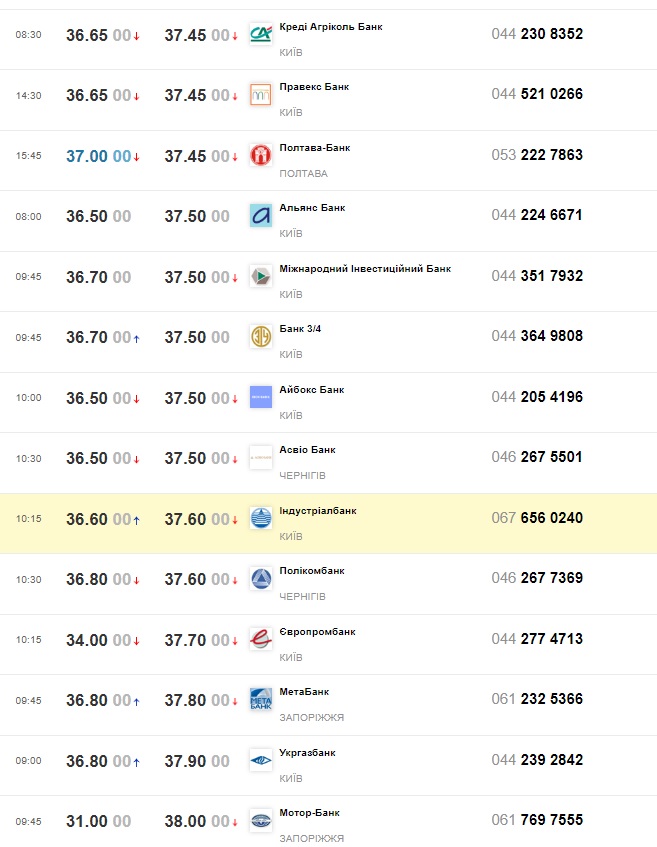
Task: Click the Індустріалбанк logo icon
Action: click(x=261, y=518)
